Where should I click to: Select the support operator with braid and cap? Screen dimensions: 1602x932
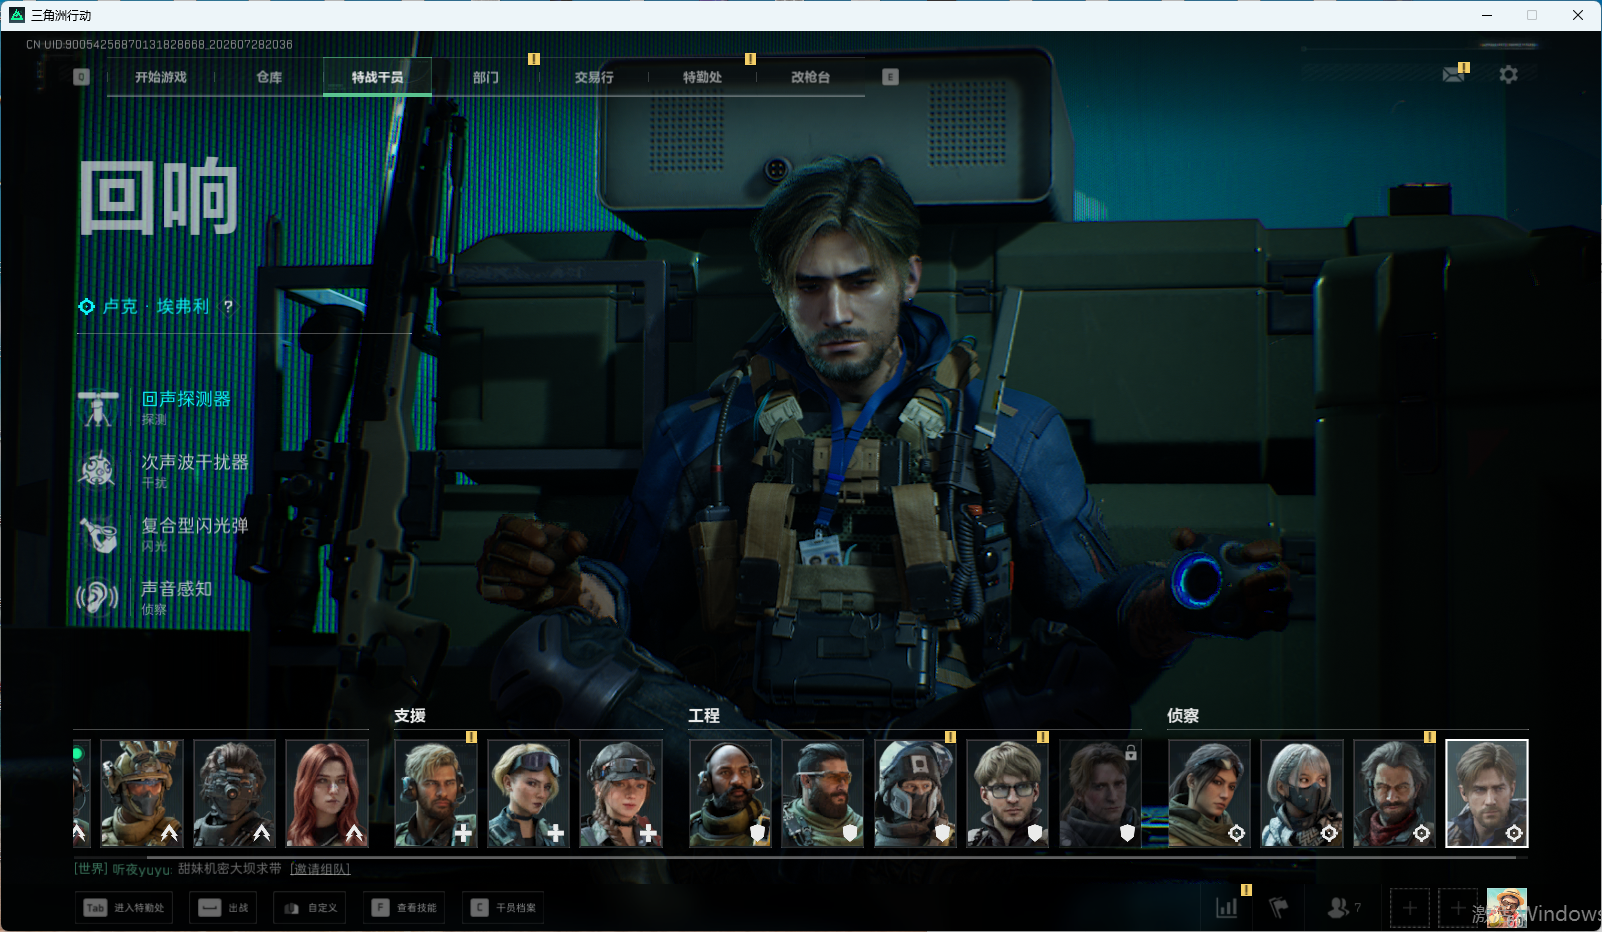[x=621, y=794]
